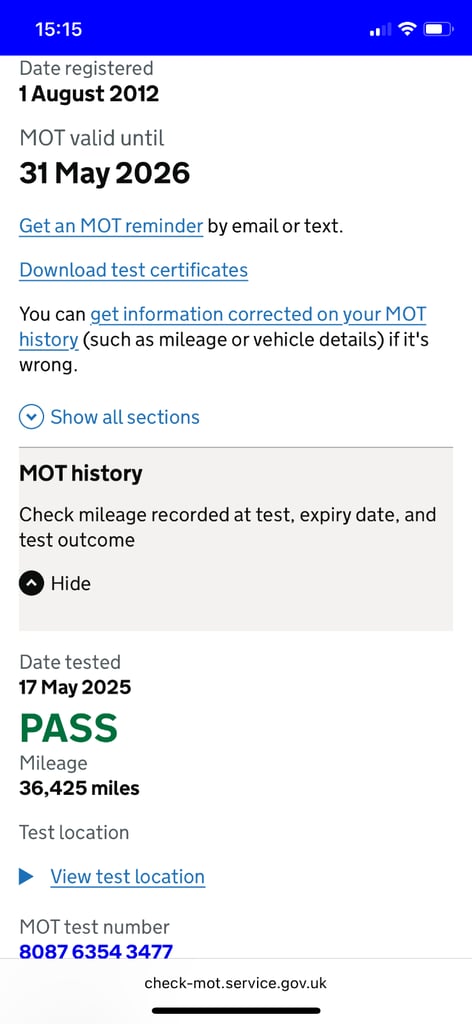Click the blue triangle beside View test location
The height and width of the screenshot is (1024, 472).
(26, 876)
